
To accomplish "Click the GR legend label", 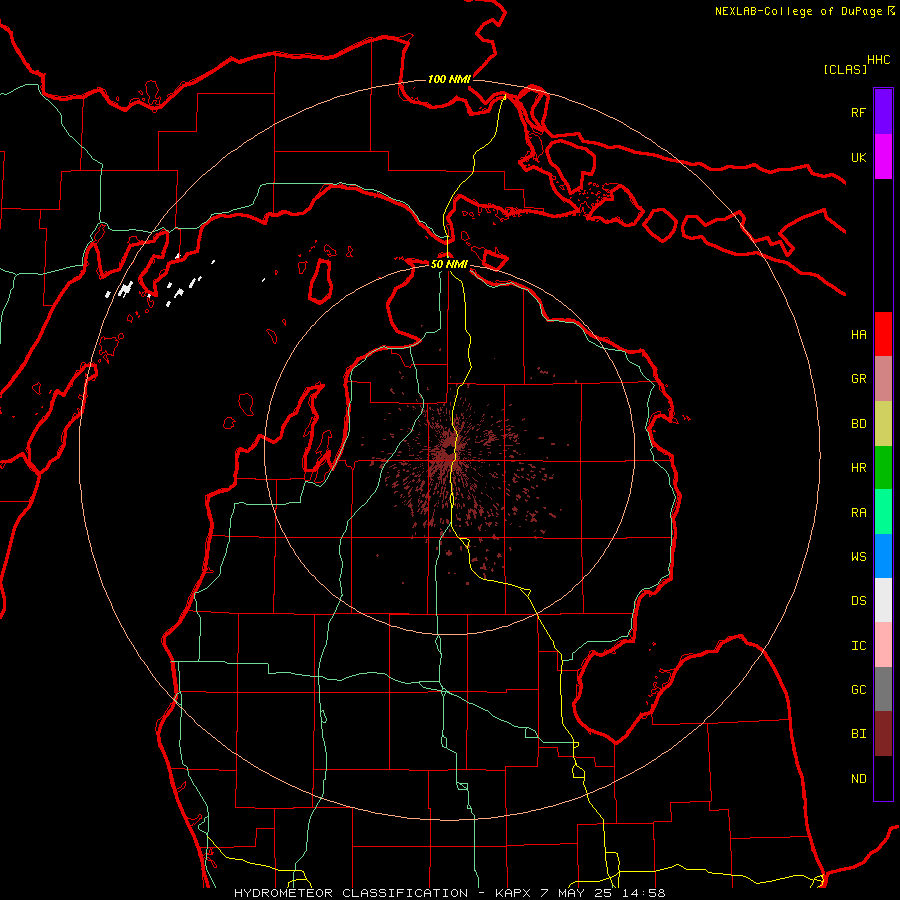I will [x=858, y=379].
